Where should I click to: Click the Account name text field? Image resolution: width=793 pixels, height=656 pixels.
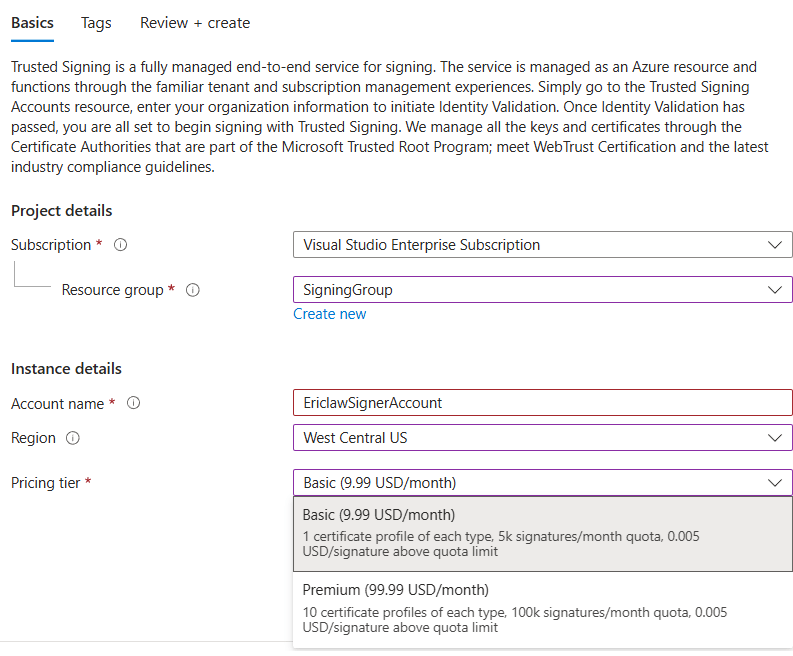click(543, 403)
